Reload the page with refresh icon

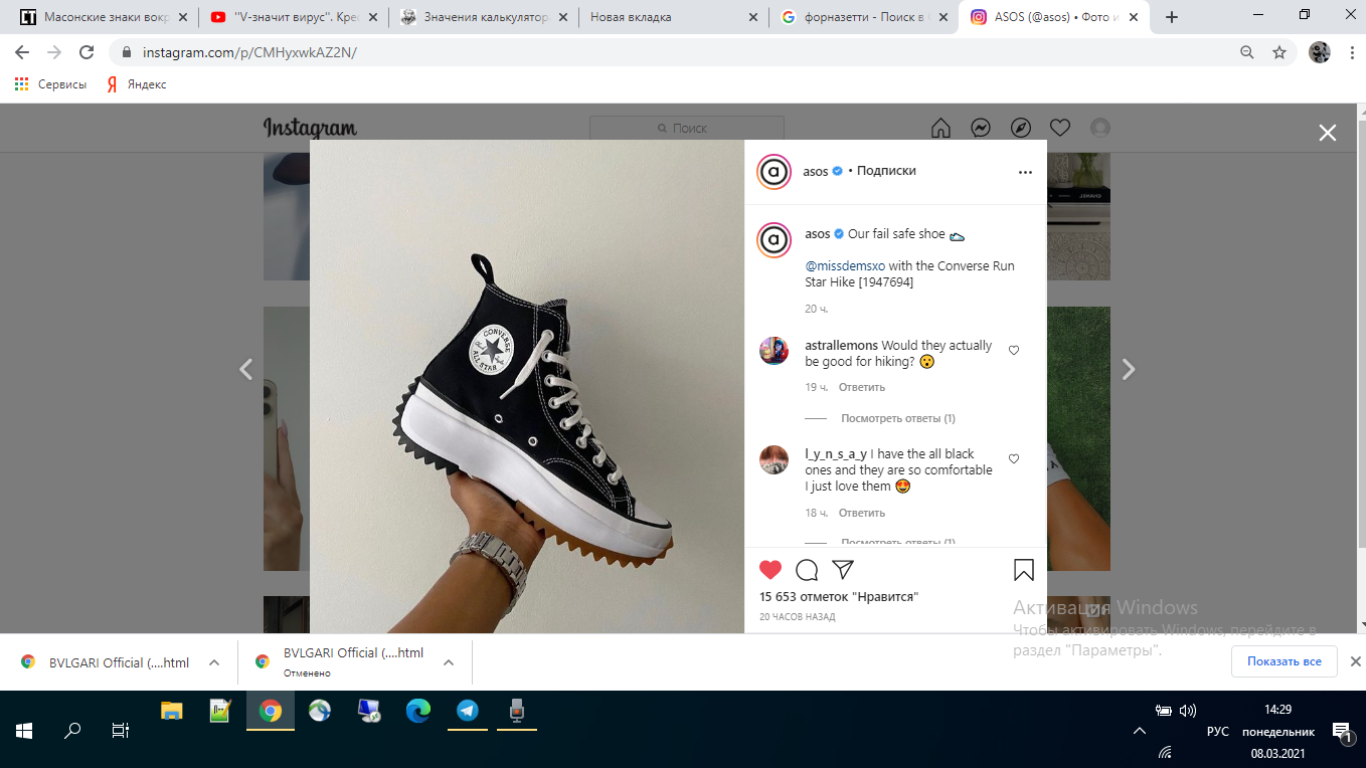(x=87, y=52)
